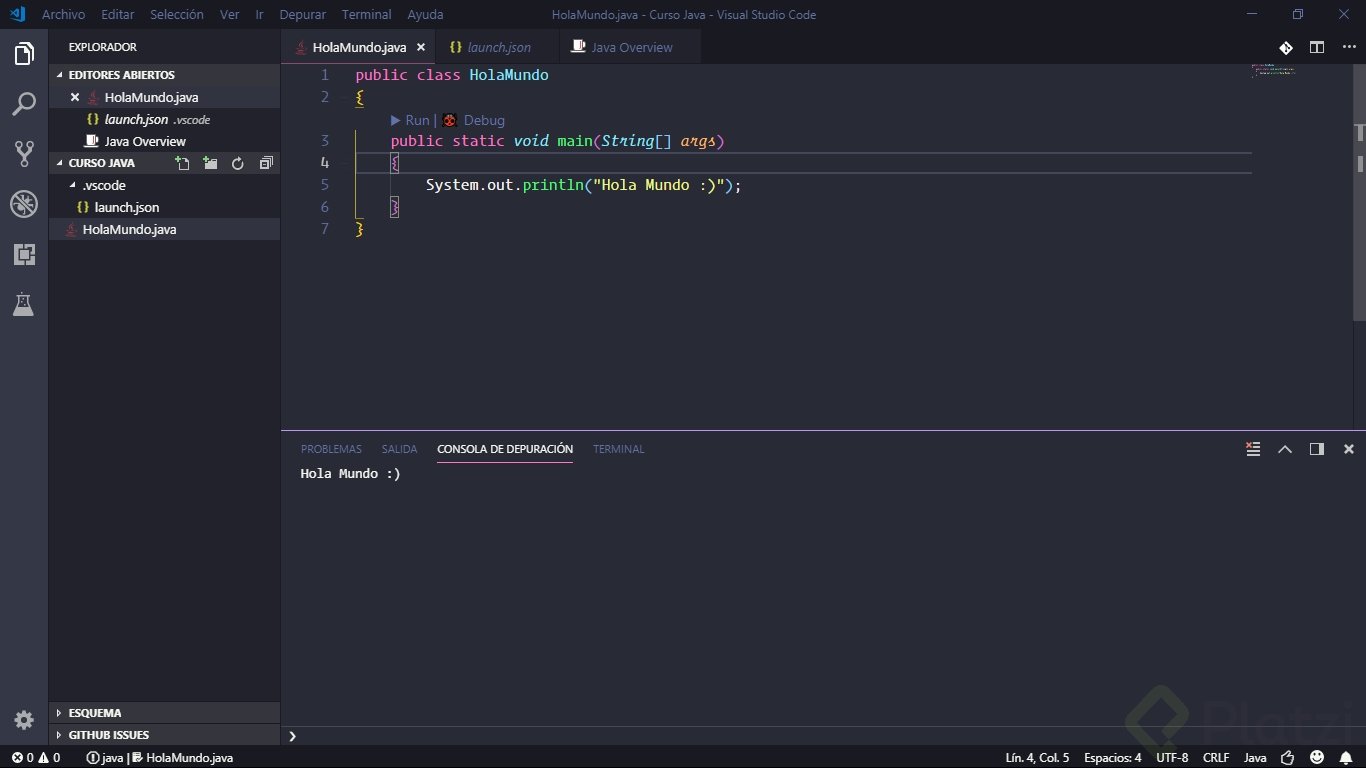The width and height of the screenshot is (1366, 768).
Task: Open the Source Control view
Action: [24, 153]
